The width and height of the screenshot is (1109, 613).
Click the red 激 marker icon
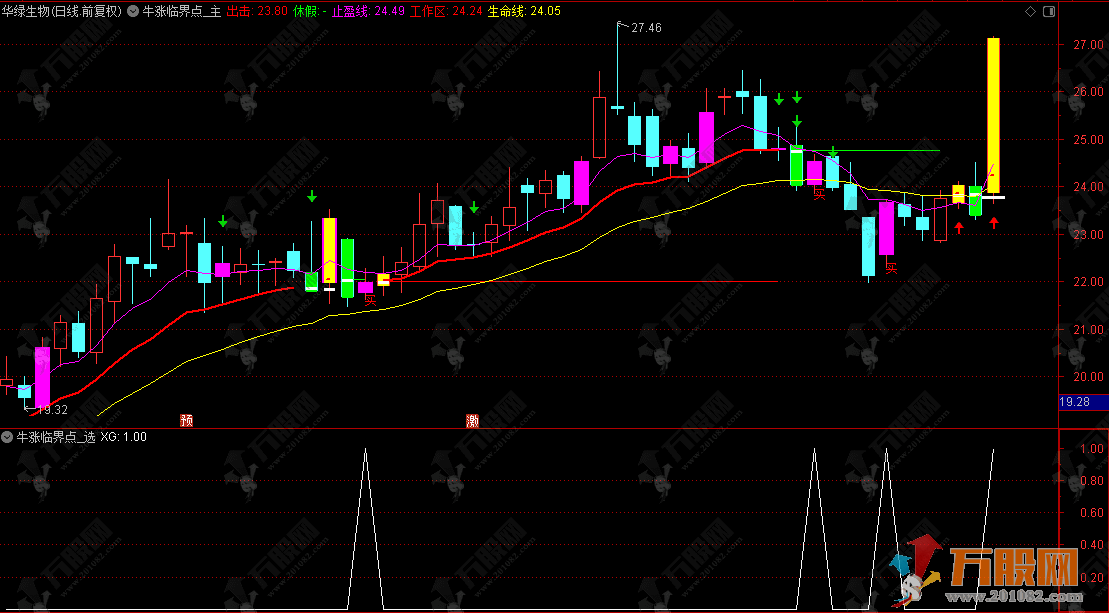[x=472, y=421]
